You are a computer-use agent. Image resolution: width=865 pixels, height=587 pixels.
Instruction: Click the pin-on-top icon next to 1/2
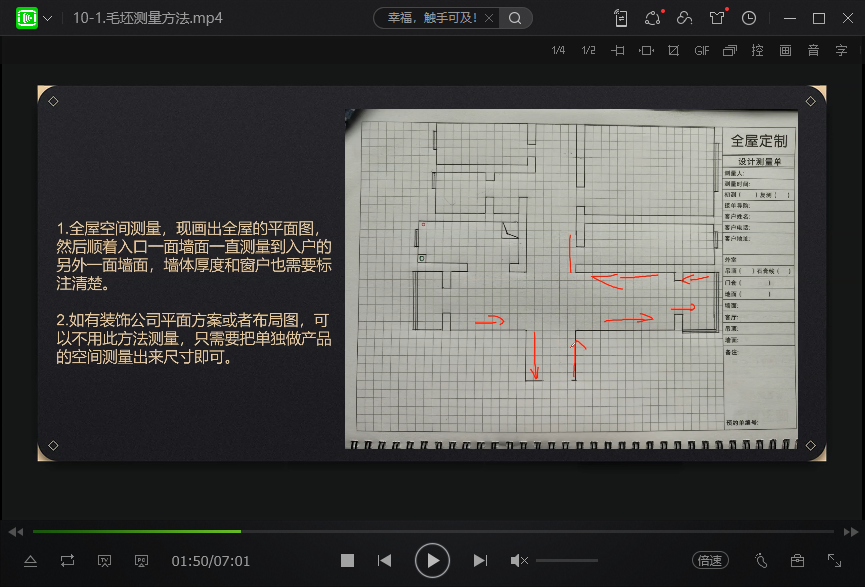coord(618,51)
